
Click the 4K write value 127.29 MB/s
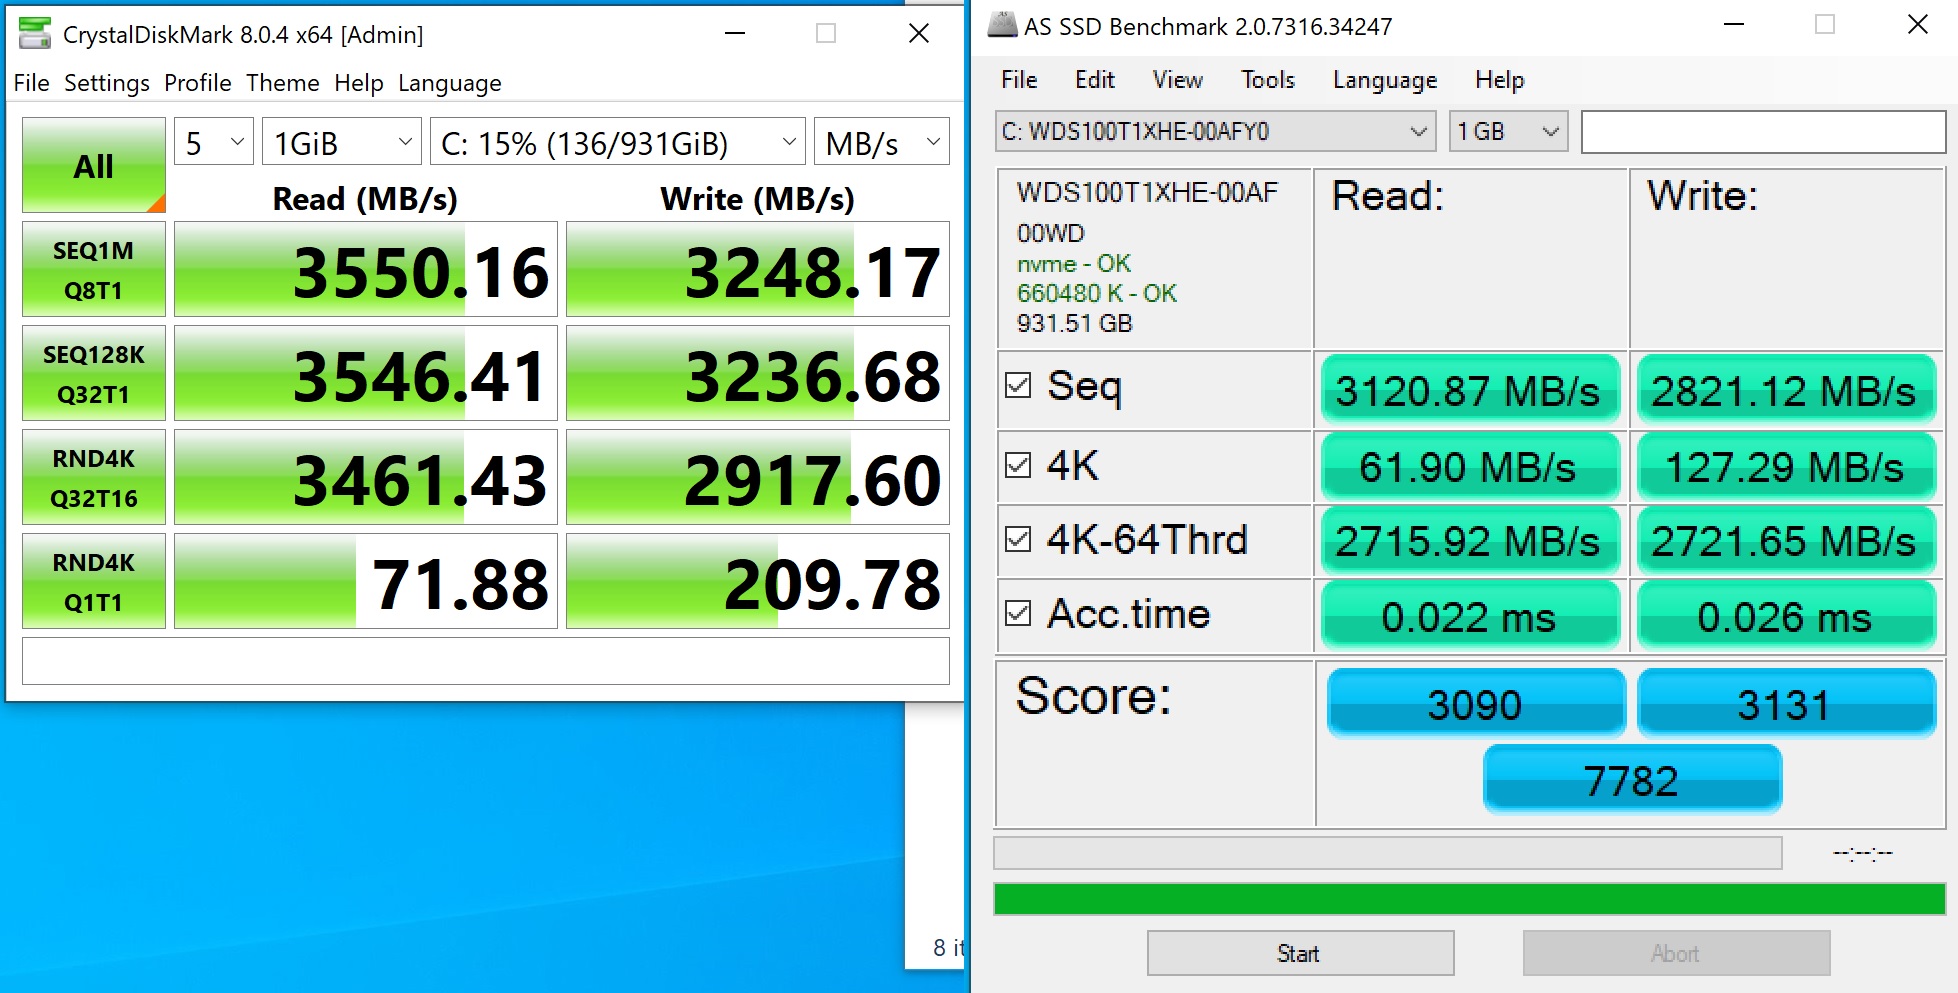point(1785,466)
